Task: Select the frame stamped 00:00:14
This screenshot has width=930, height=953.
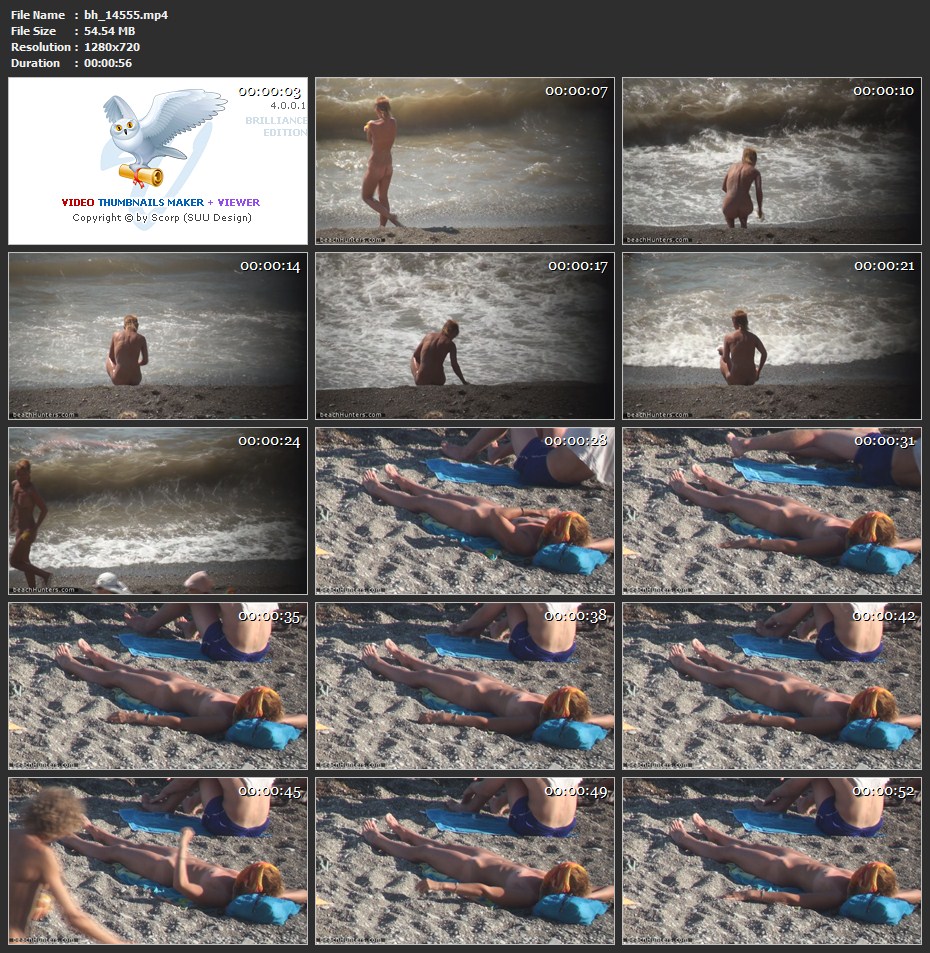Action: coord(158,336)
